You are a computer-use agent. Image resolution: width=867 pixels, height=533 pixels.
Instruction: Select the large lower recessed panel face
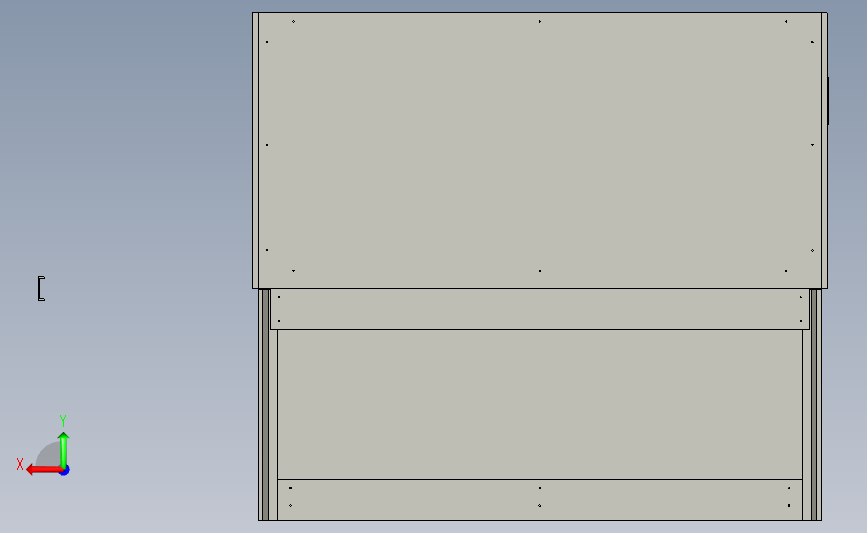pos(540,404)
